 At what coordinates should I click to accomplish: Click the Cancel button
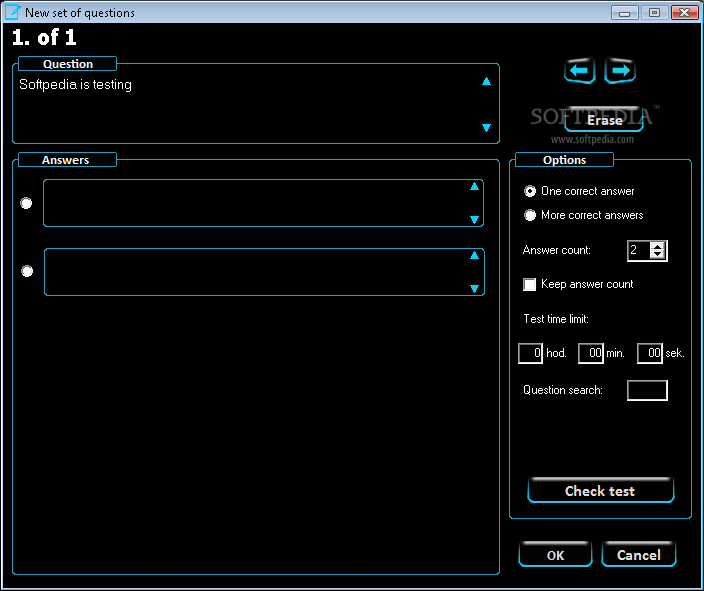click(638, 555)
